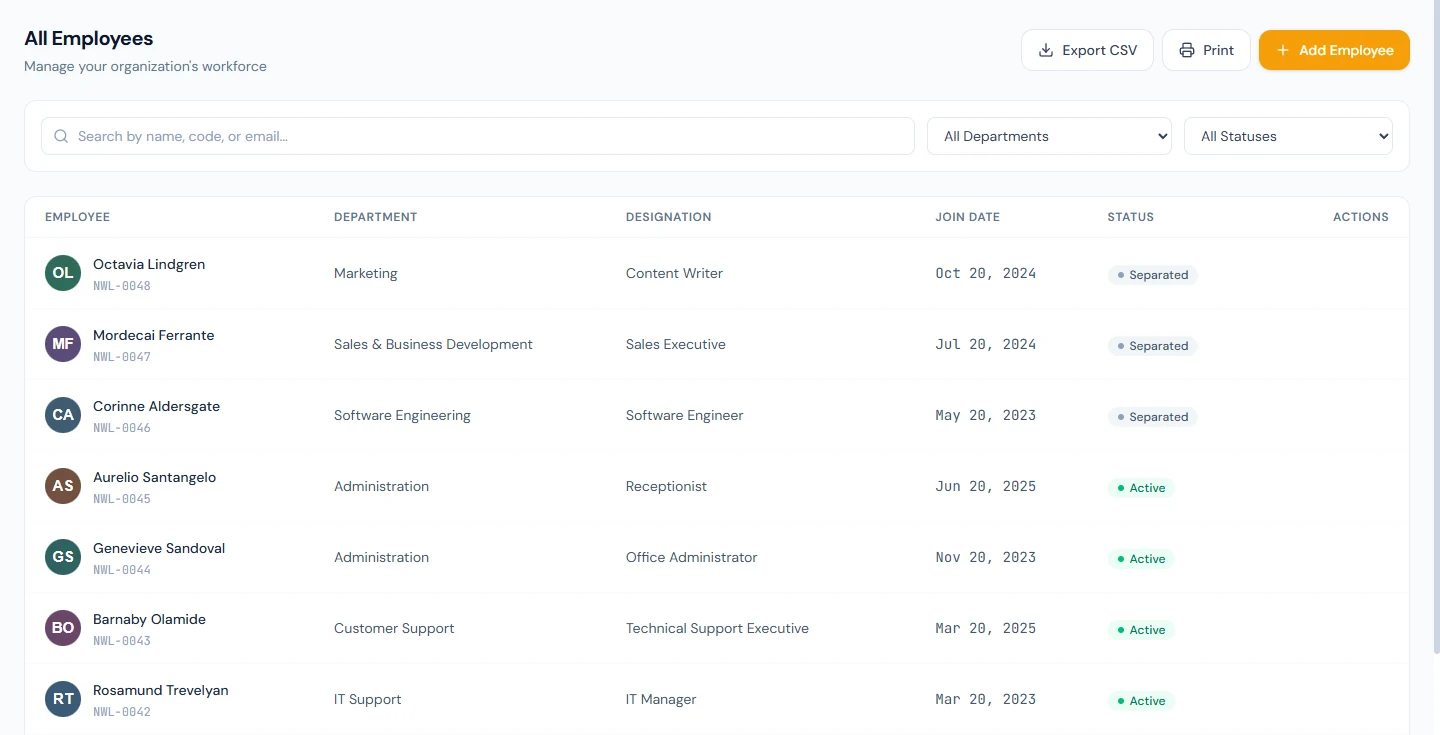Click Separated status badge for Corinne Aldersgate
This screenshot has width=1440, height=735.
click(1152, 417)
